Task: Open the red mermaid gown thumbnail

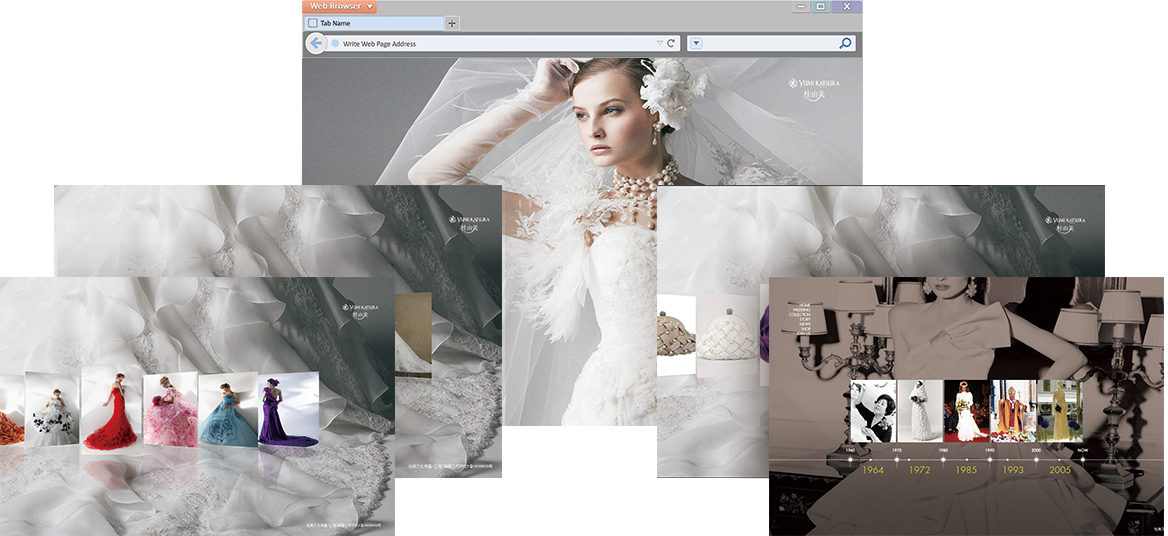Action: point(110,409)
